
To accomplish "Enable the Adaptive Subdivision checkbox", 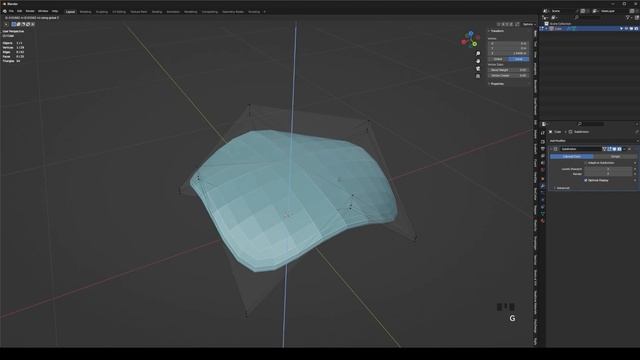I will (585, 163).
